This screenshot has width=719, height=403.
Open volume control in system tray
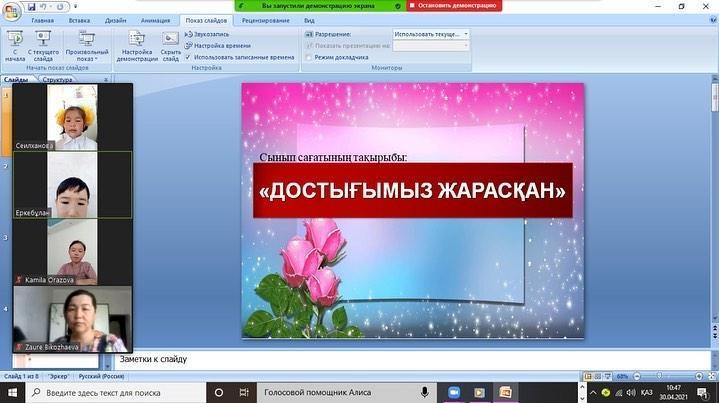tap(631, 393)
